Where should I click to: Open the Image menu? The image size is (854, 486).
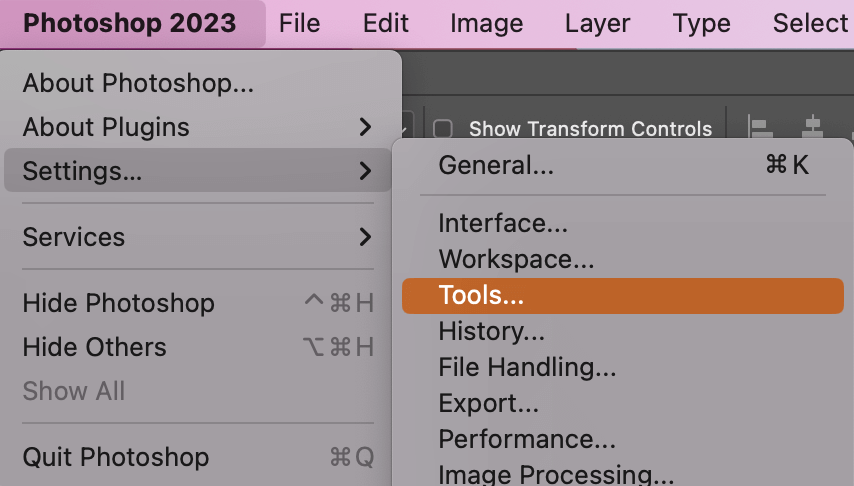coord(486,23)
